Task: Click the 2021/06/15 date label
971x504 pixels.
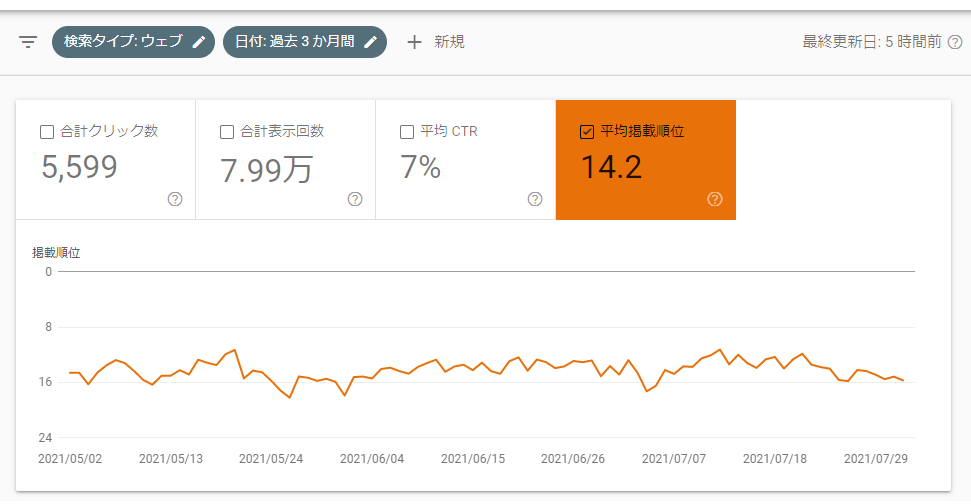Action: point(473,459)
